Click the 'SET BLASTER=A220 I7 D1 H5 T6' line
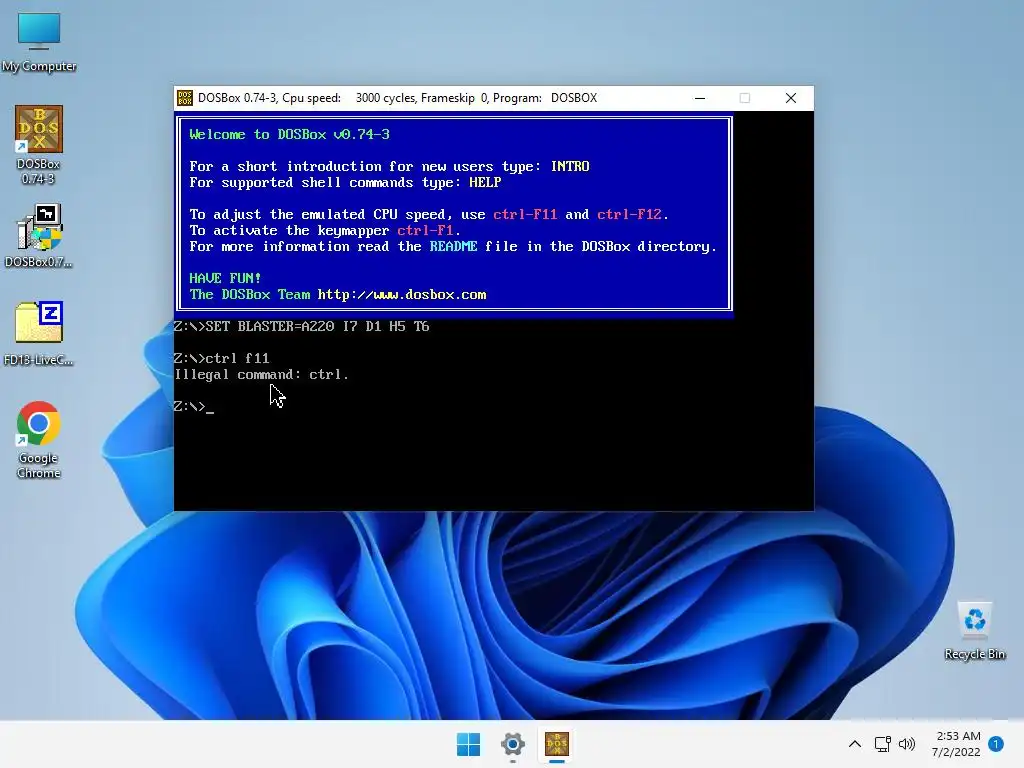The image size is (1024, 768). pos(317,326)
